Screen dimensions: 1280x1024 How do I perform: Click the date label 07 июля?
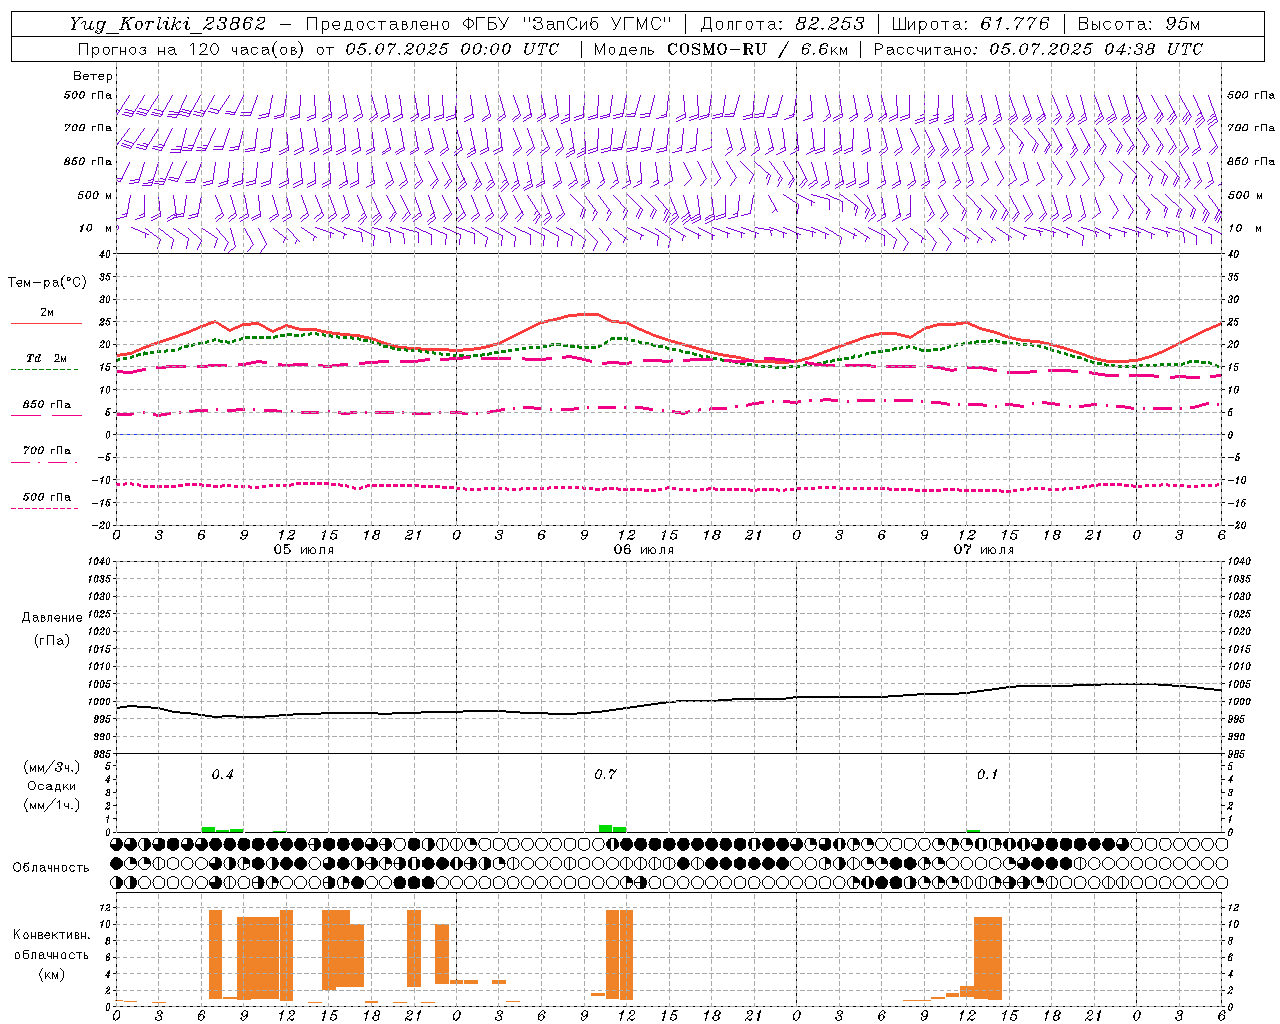(x=984, y=550)
